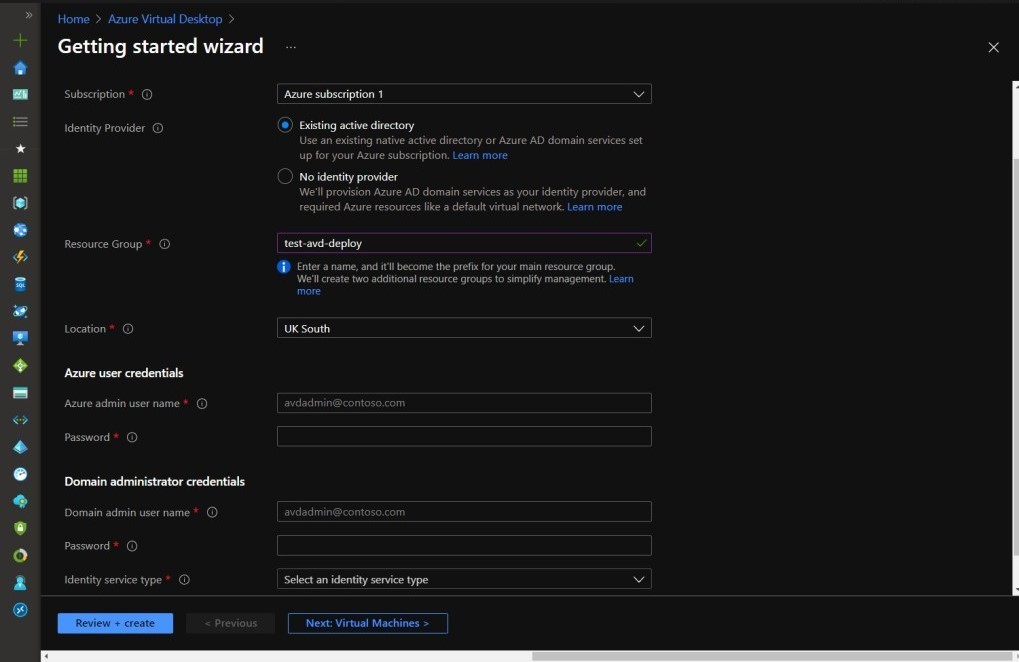Open Cost Management ring icon in sidebar

click(20, 555)
